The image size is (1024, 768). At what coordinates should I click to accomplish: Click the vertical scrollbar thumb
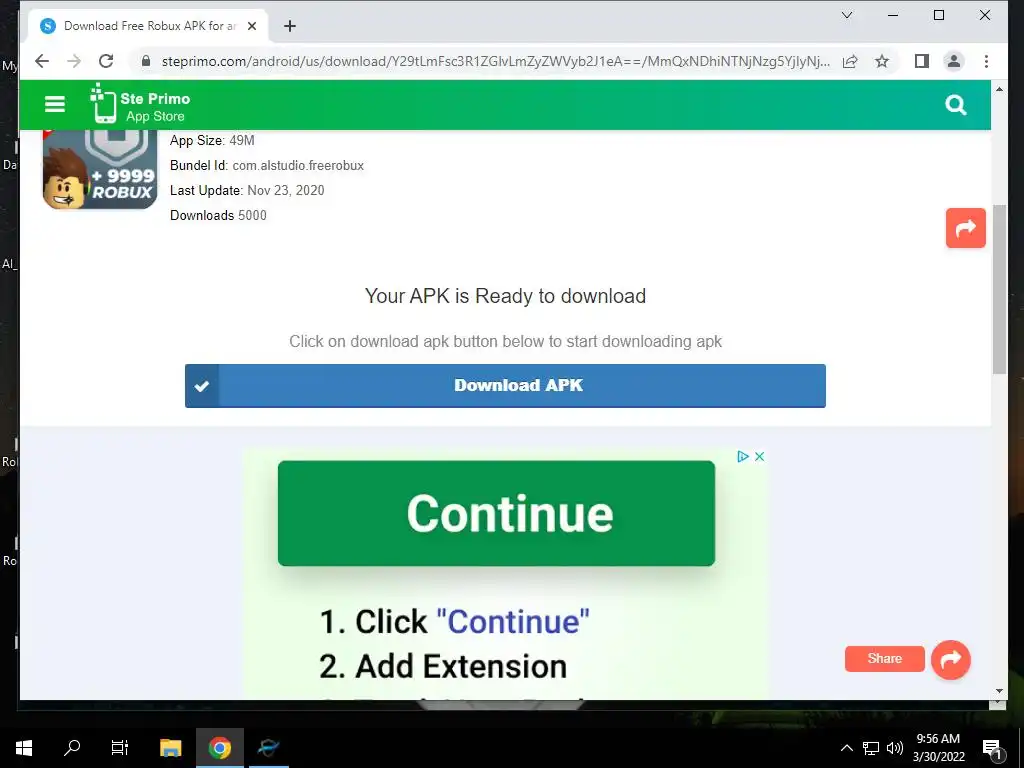[x=999, y=289]
